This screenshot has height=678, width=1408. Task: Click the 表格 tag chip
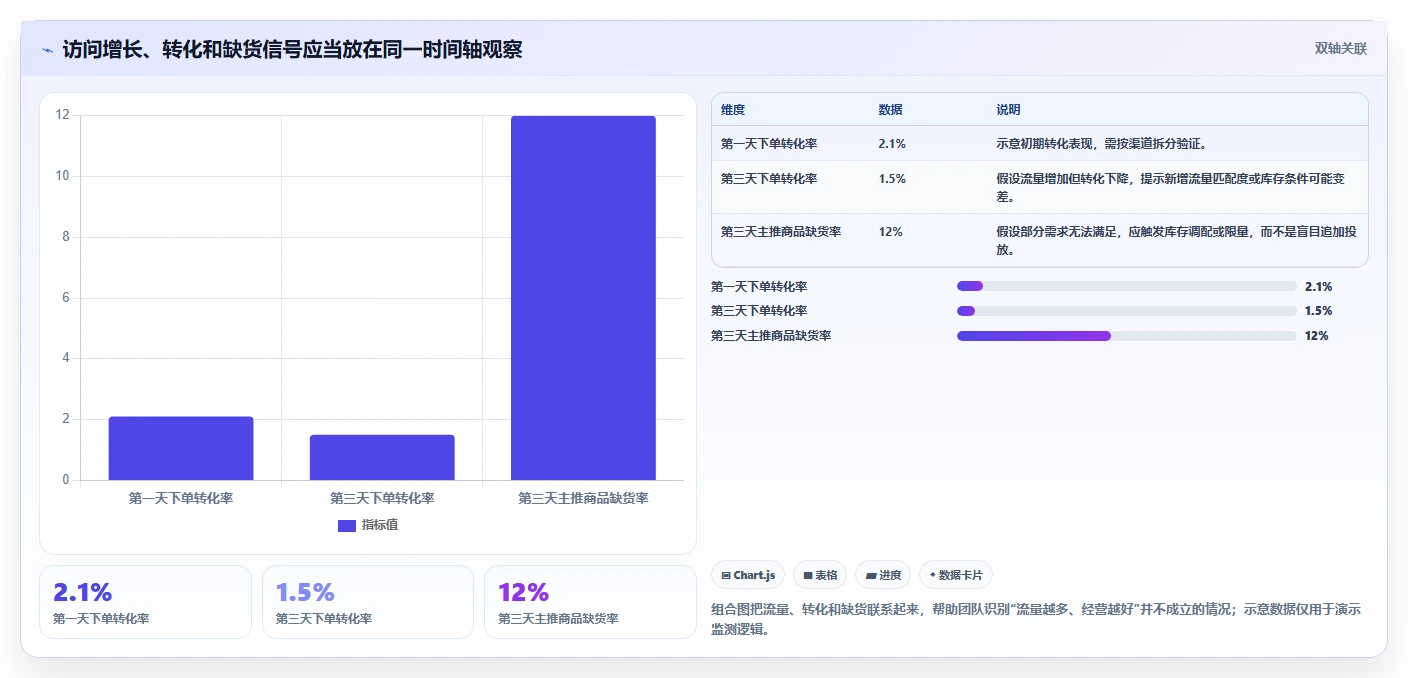(820, 575)
